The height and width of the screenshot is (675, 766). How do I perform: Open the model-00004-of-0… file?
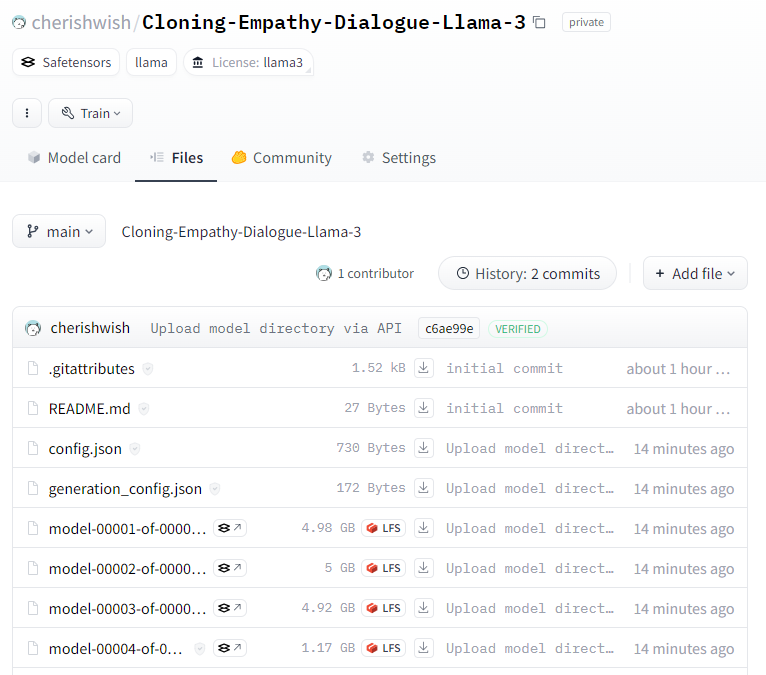pos(115,649)
